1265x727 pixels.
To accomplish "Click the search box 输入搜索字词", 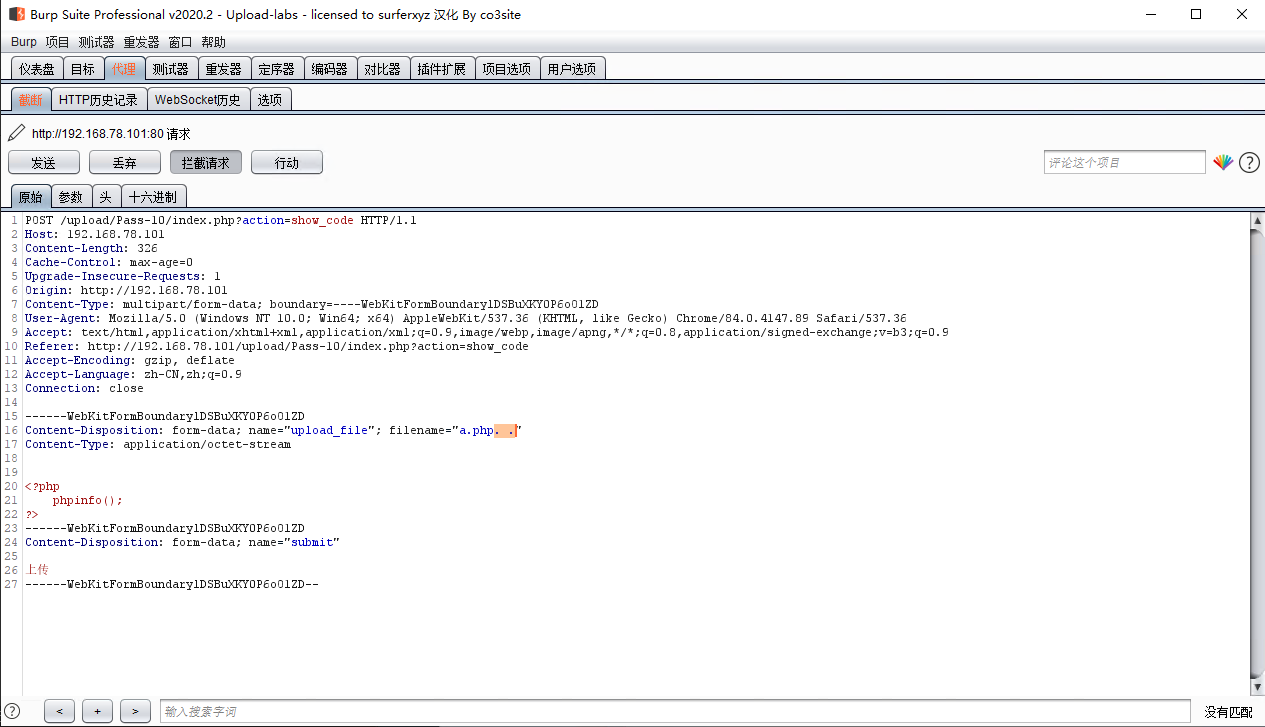I will pos(675,711).
